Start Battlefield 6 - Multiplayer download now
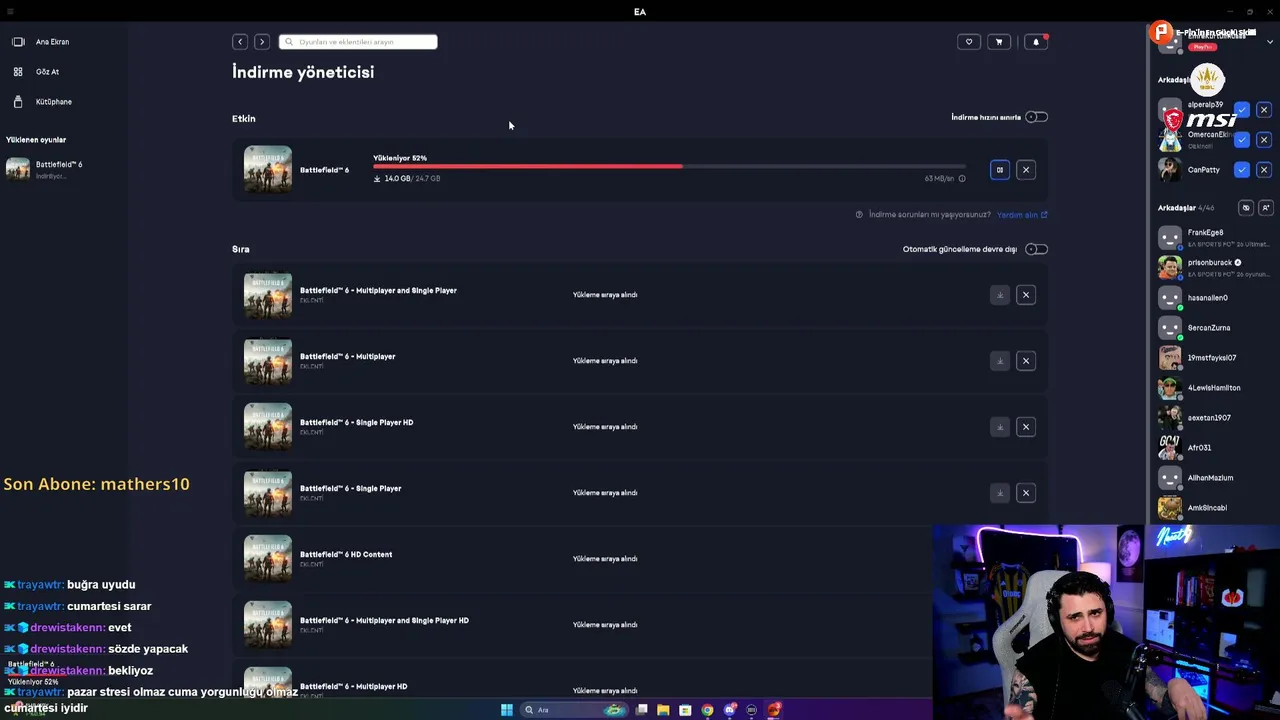 point(999,361)
